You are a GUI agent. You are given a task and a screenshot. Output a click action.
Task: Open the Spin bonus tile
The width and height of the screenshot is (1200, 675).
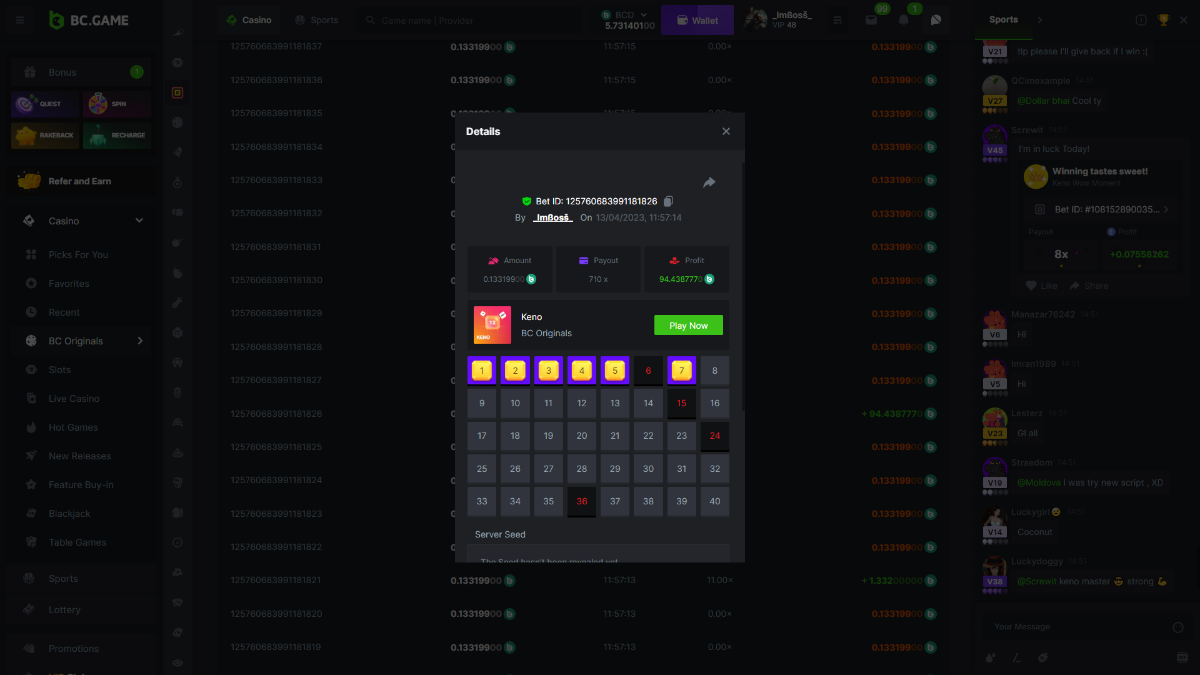117,104
